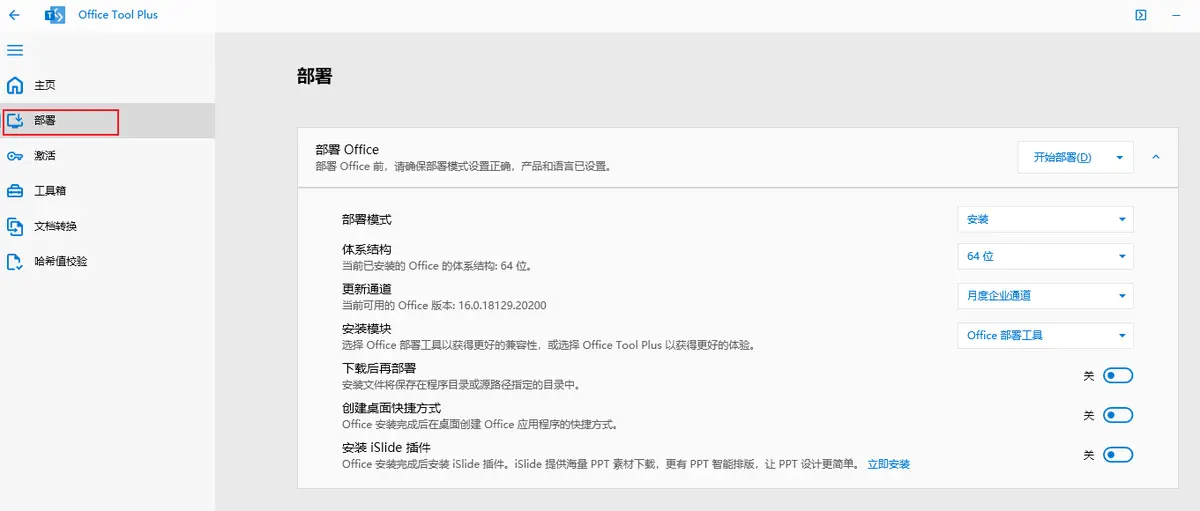Click the text 当前已安装的 Office 的体系结构: 64 位

coord(436,267)
